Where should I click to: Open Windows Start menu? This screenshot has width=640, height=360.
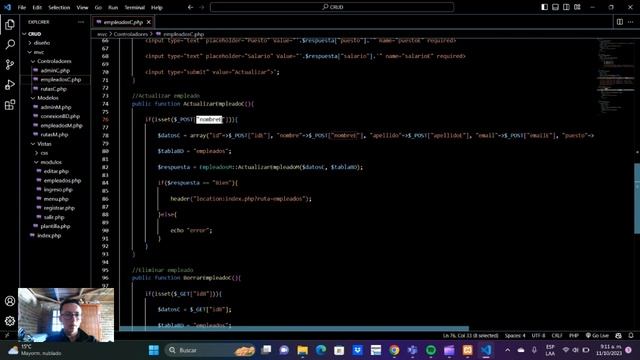pyautogui.click(x=154, y=350)
